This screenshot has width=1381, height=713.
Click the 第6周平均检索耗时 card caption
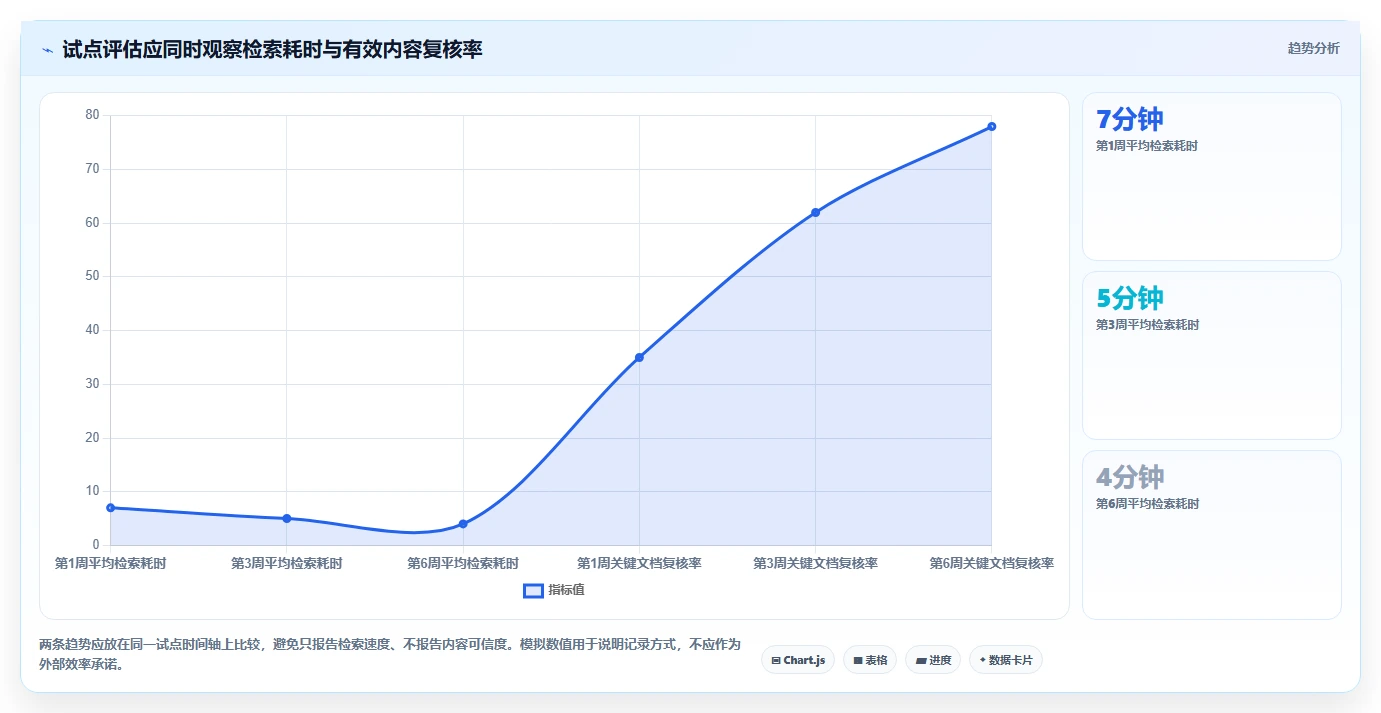(1147, 504)
